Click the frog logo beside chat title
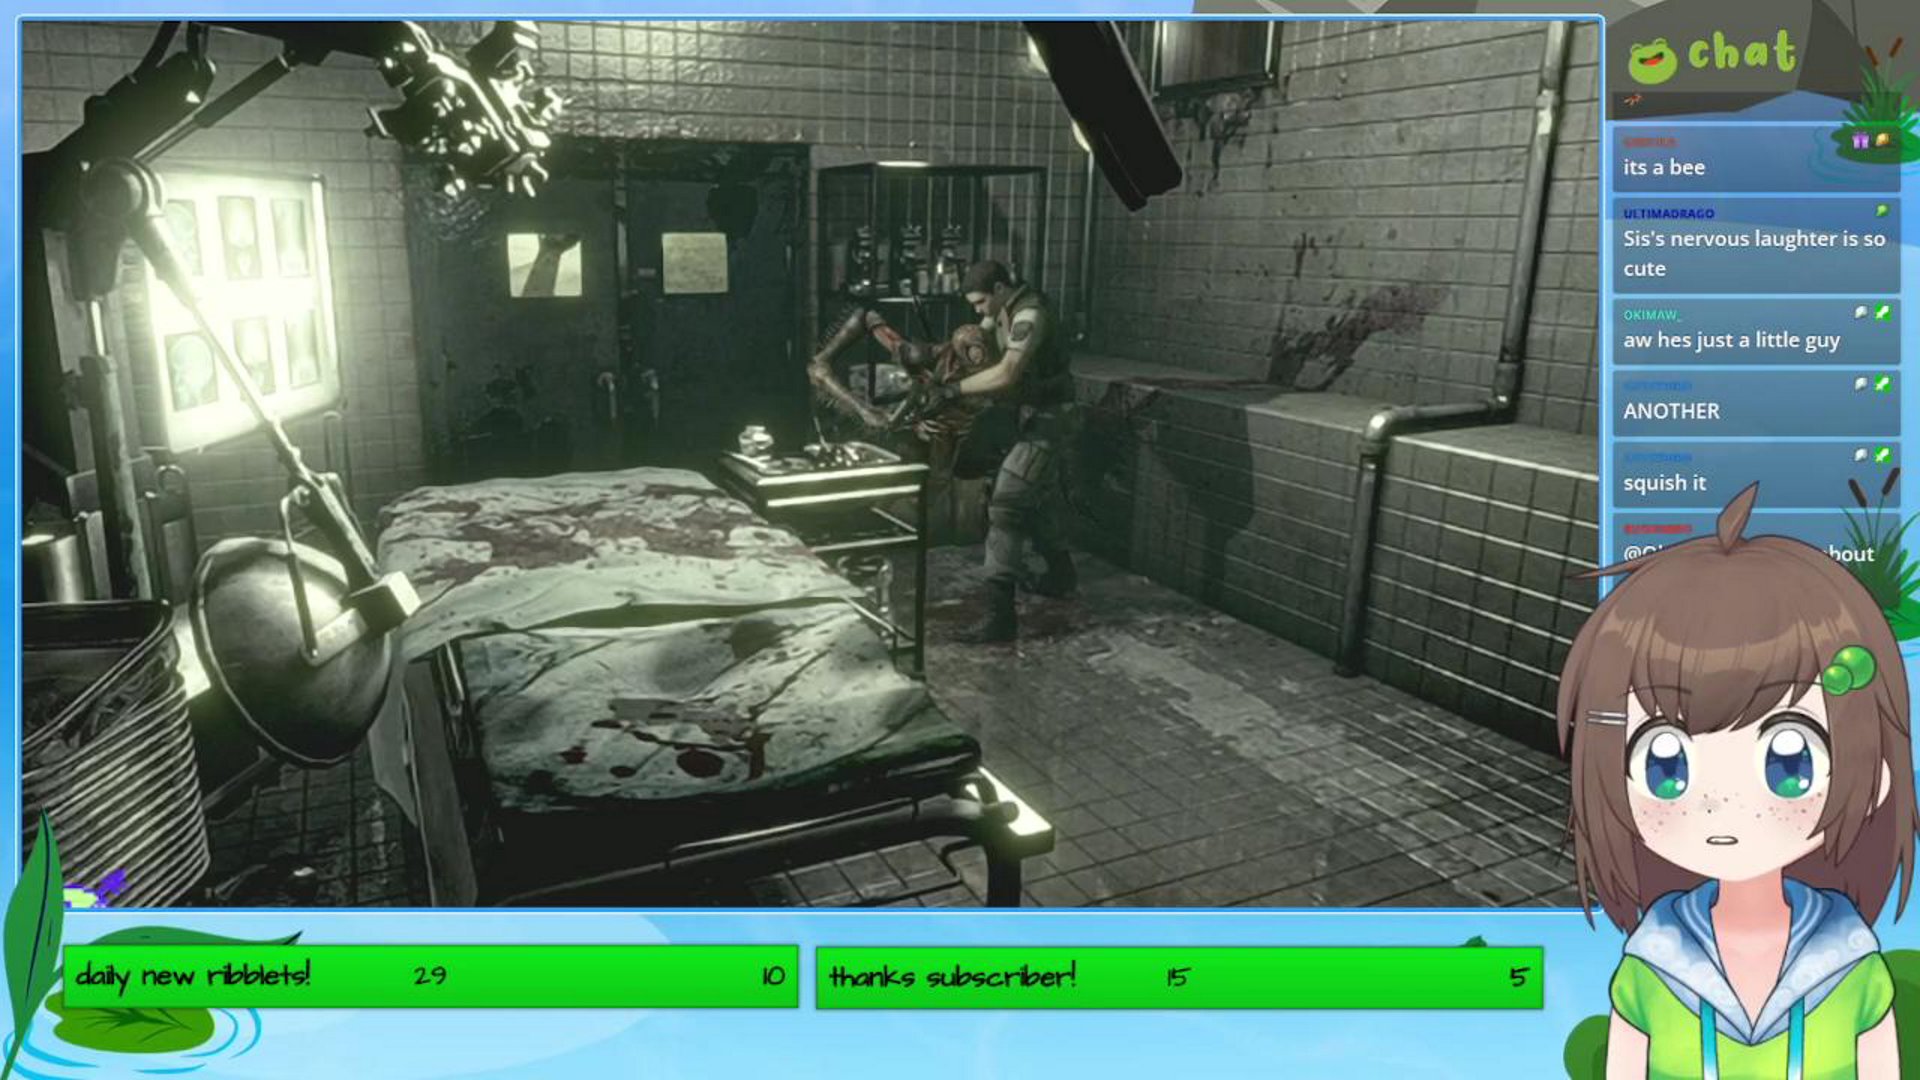Image resolution: width=1920 pixels, height=1080 pixels. point(1651,60)
